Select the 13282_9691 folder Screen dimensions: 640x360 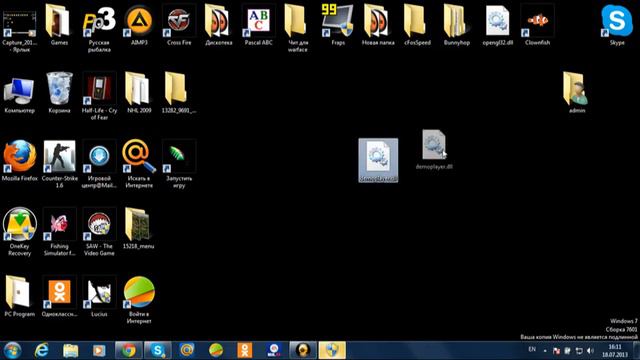coord(178,93)
